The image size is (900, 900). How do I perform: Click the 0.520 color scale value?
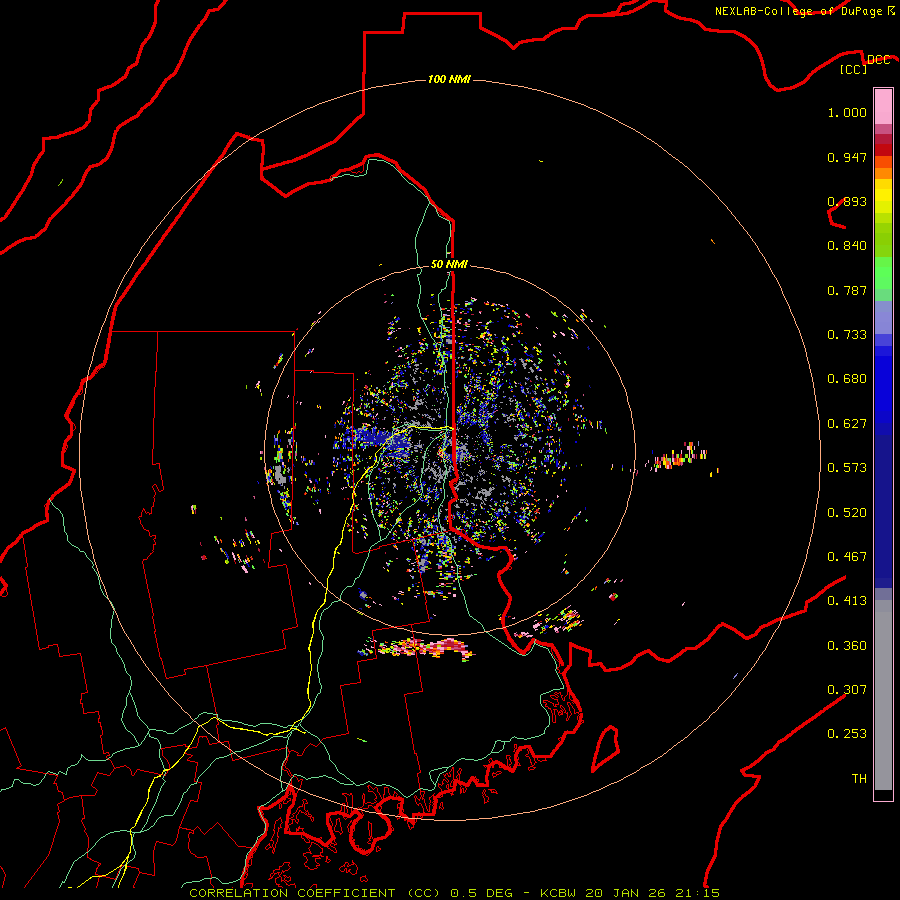pyautogui.click(x=847, y=513)
